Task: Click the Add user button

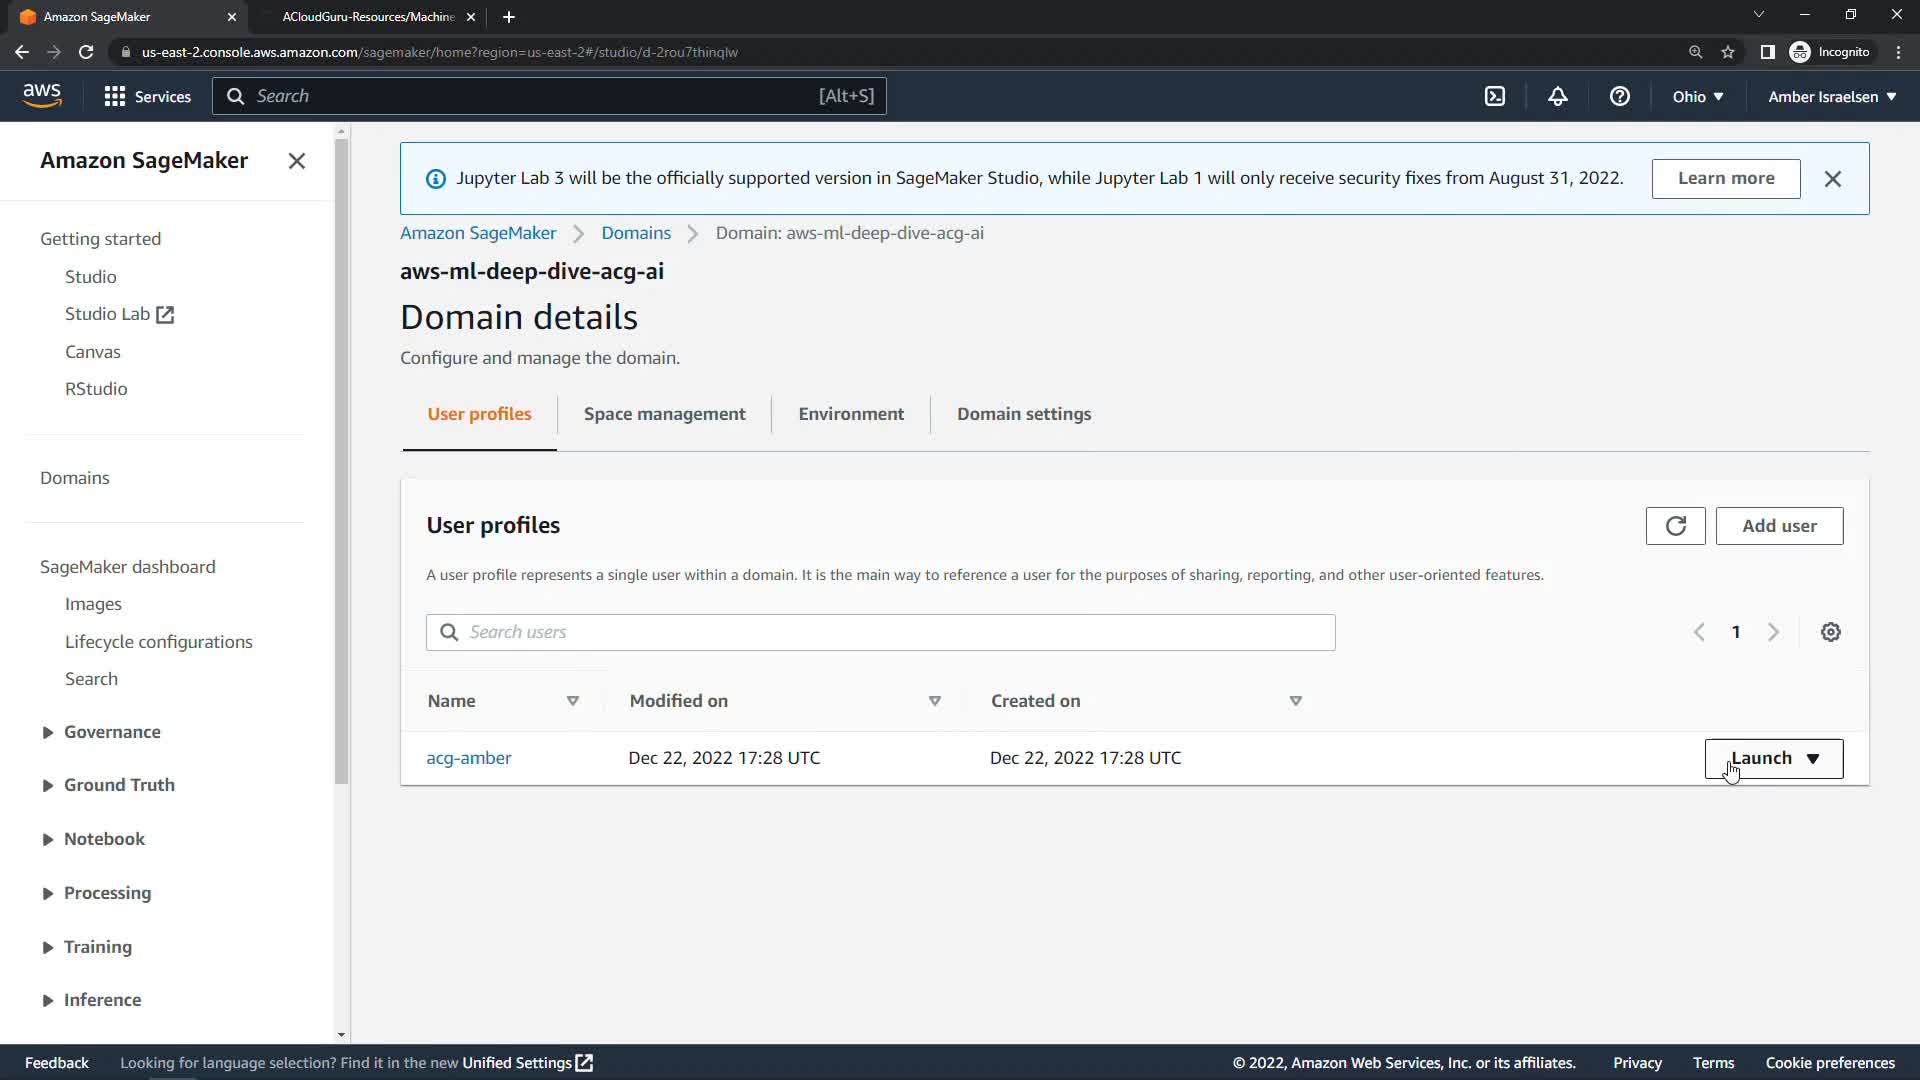Action: point(1778,526)
